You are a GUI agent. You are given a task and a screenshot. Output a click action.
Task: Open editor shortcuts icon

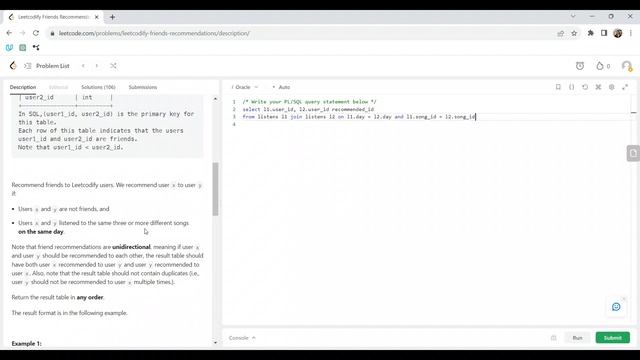[x=598, y=87]
